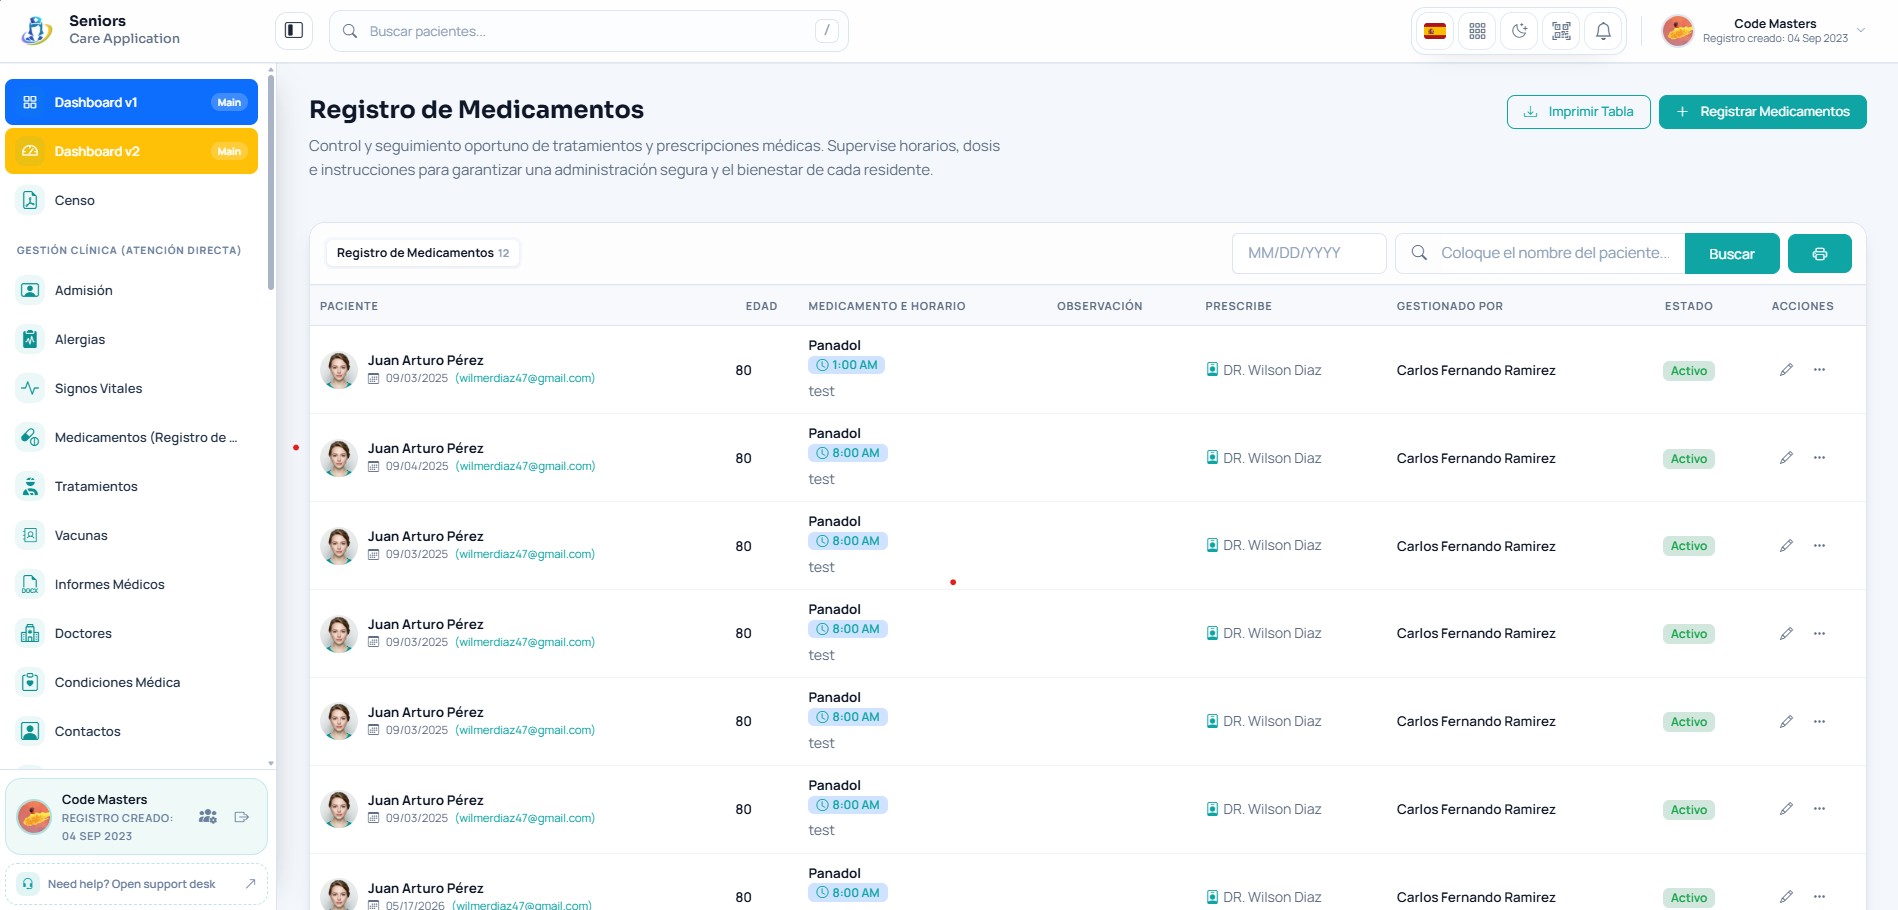Toggle dark mode moon icon
The width and height of the screenshot is (1898, 910).
tap(1519, 31)
